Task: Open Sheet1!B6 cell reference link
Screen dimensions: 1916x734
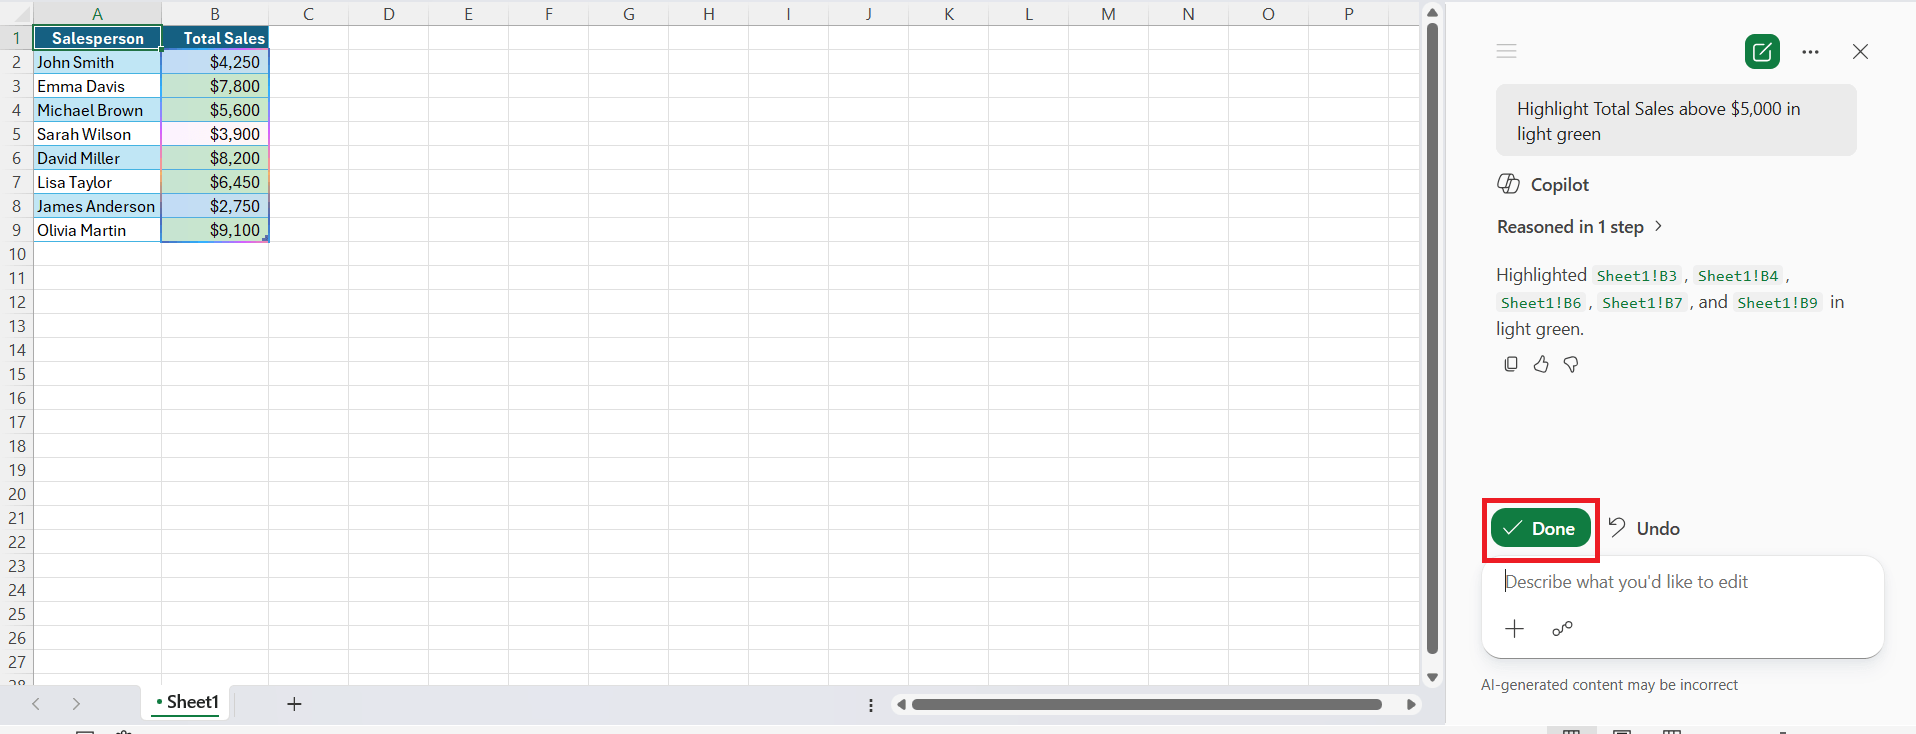Action: [1541, 303]
